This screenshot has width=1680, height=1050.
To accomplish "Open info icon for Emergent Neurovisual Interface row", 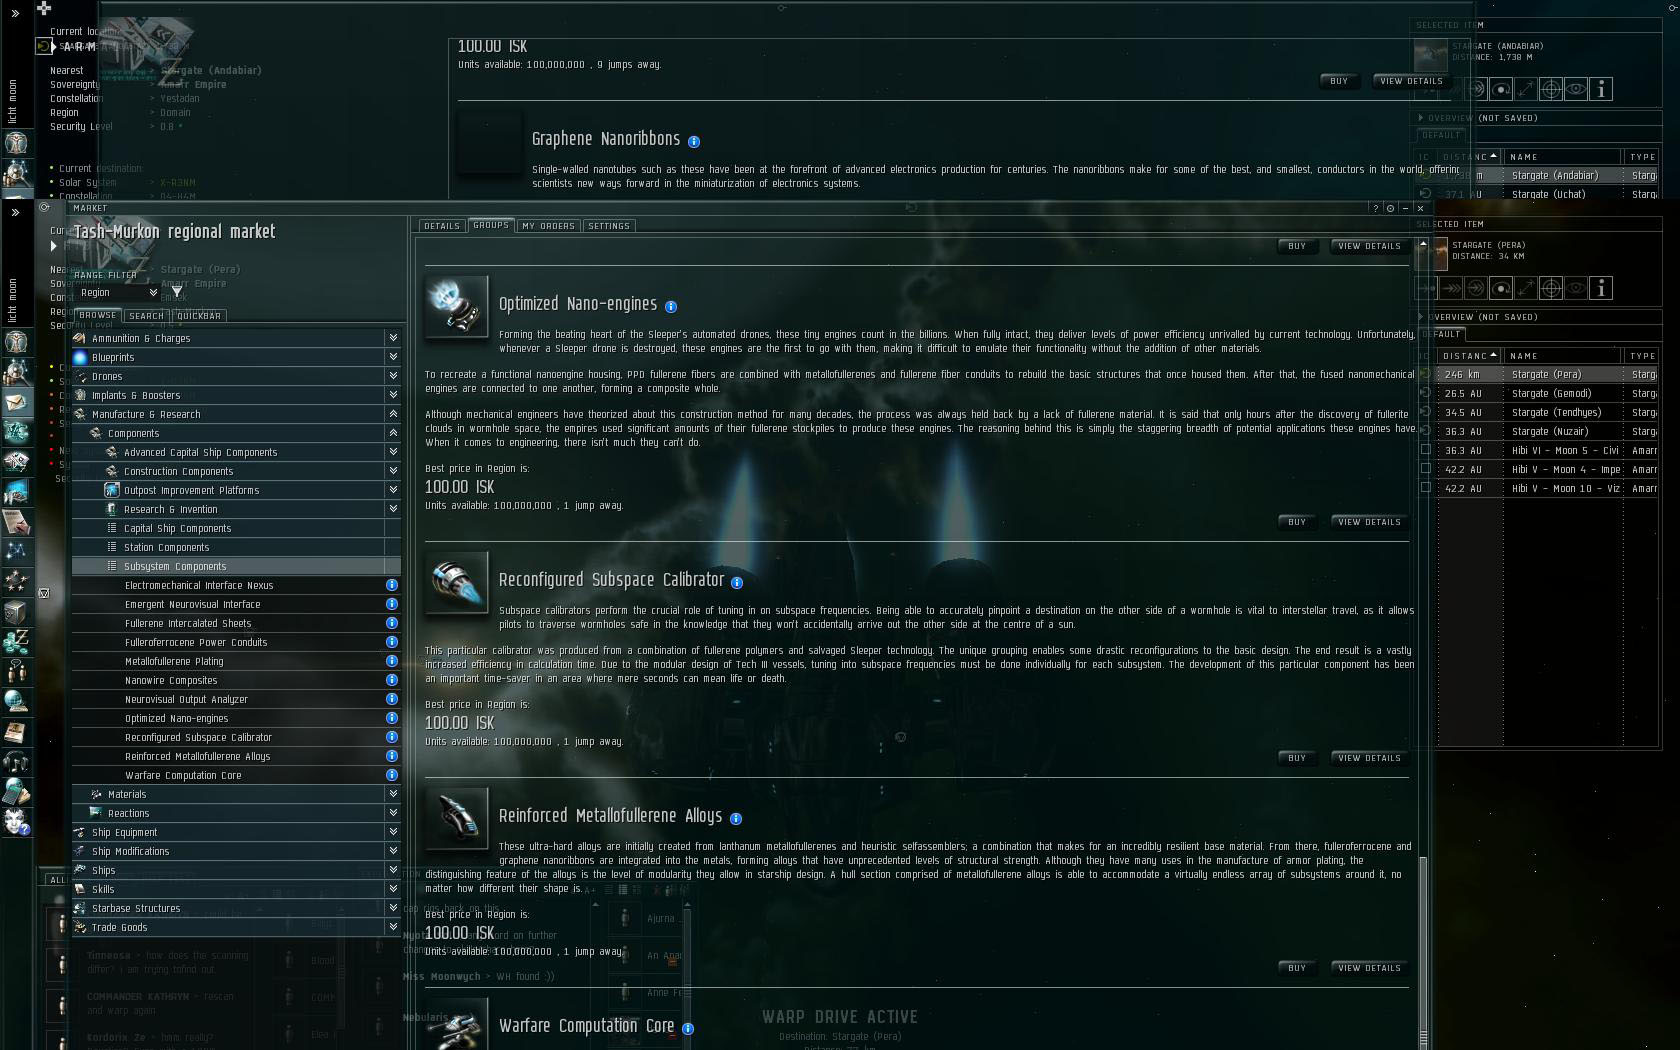I will tap(392, 604).
